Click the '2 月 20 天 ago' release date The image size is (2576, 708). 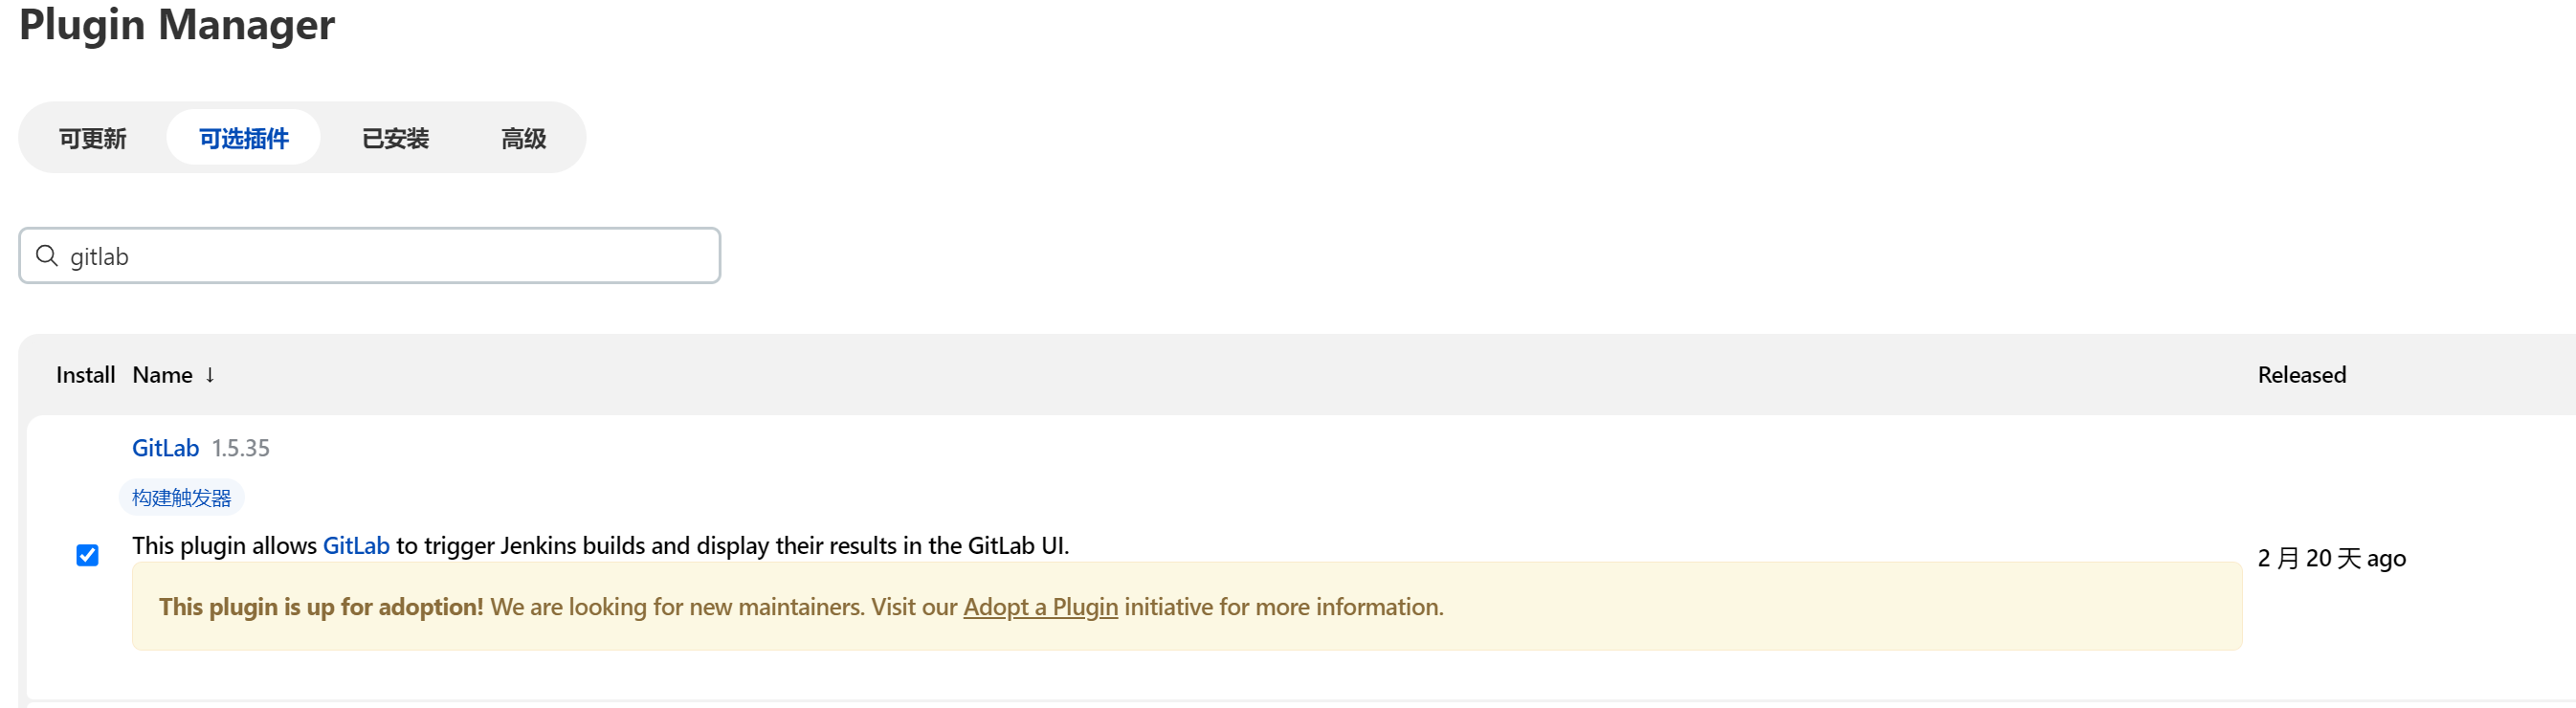tap(2331, 558)
